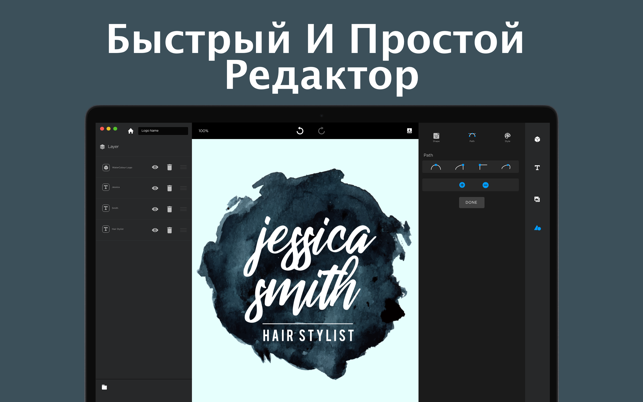Hide the Smith text layer

155,209
